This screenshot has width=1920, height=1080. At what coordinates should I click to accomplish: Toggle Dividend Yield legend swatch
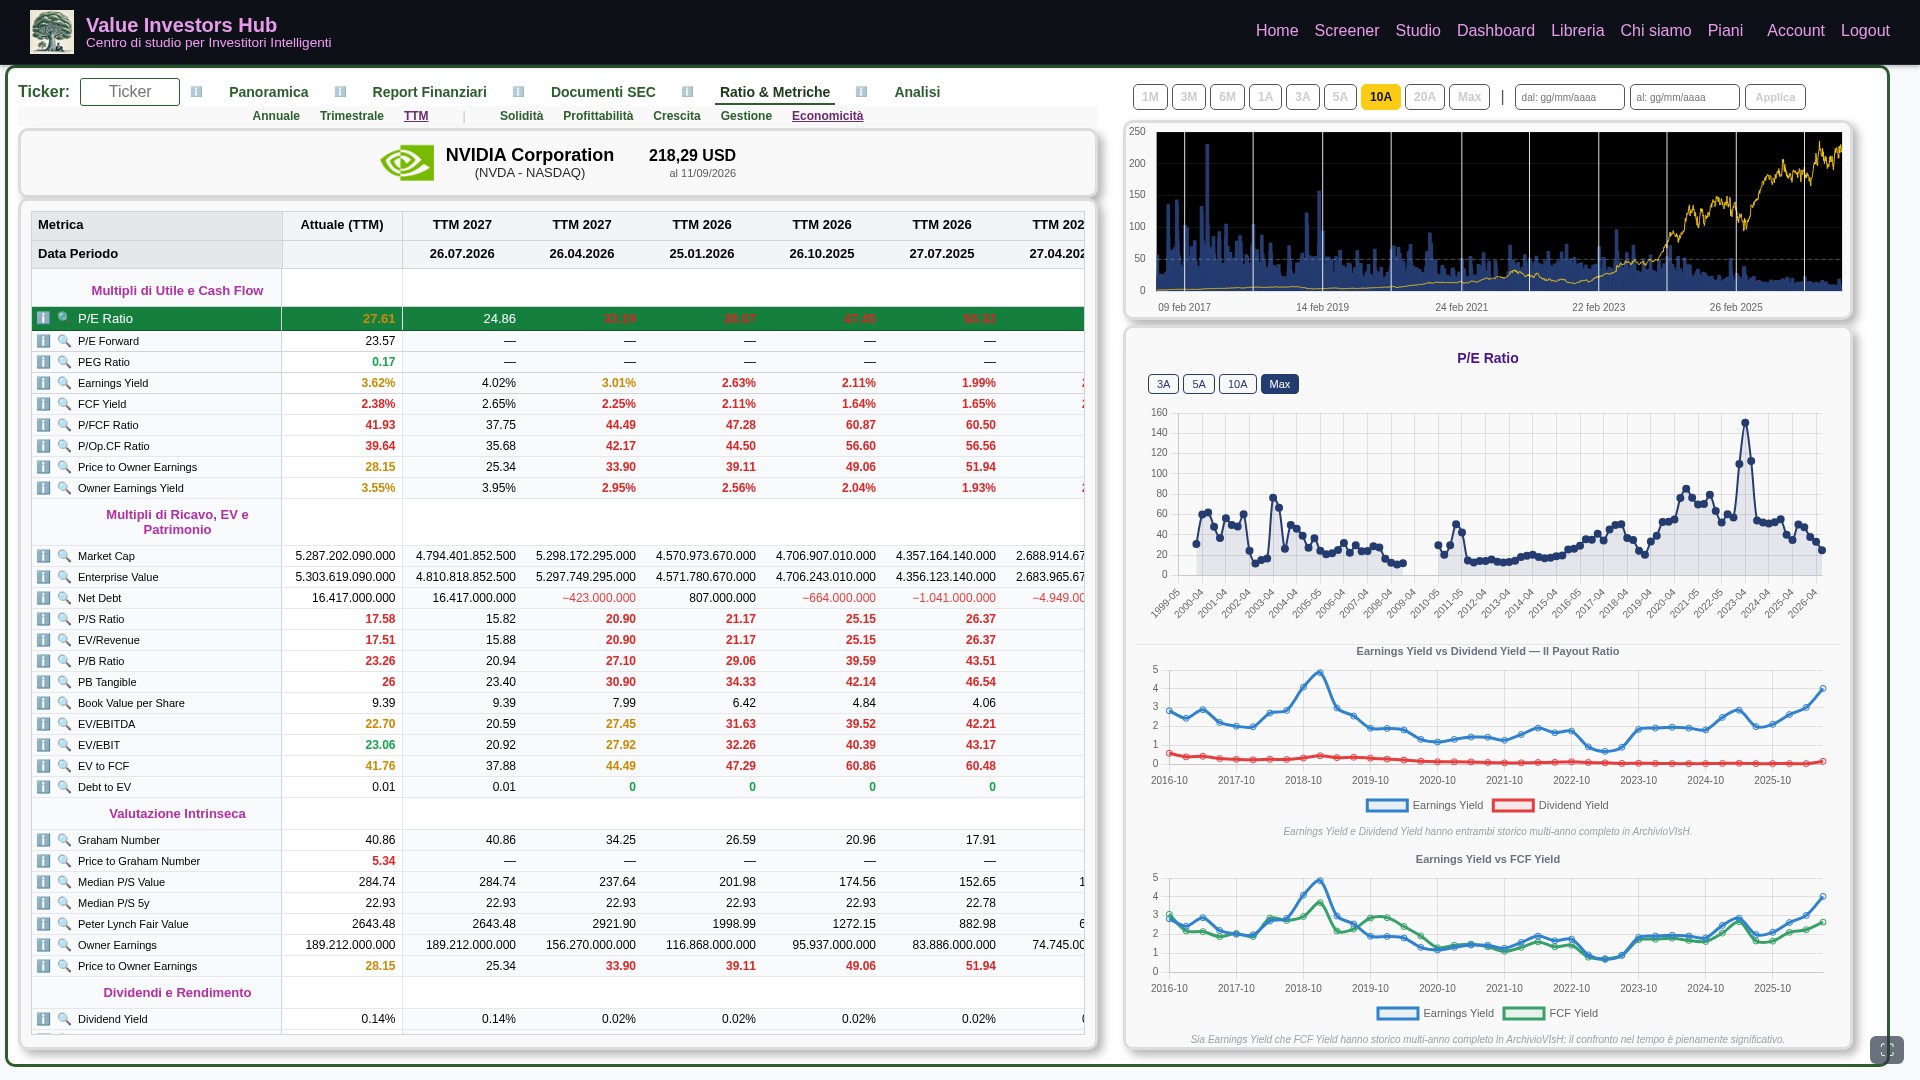[x=1513, y=805]
